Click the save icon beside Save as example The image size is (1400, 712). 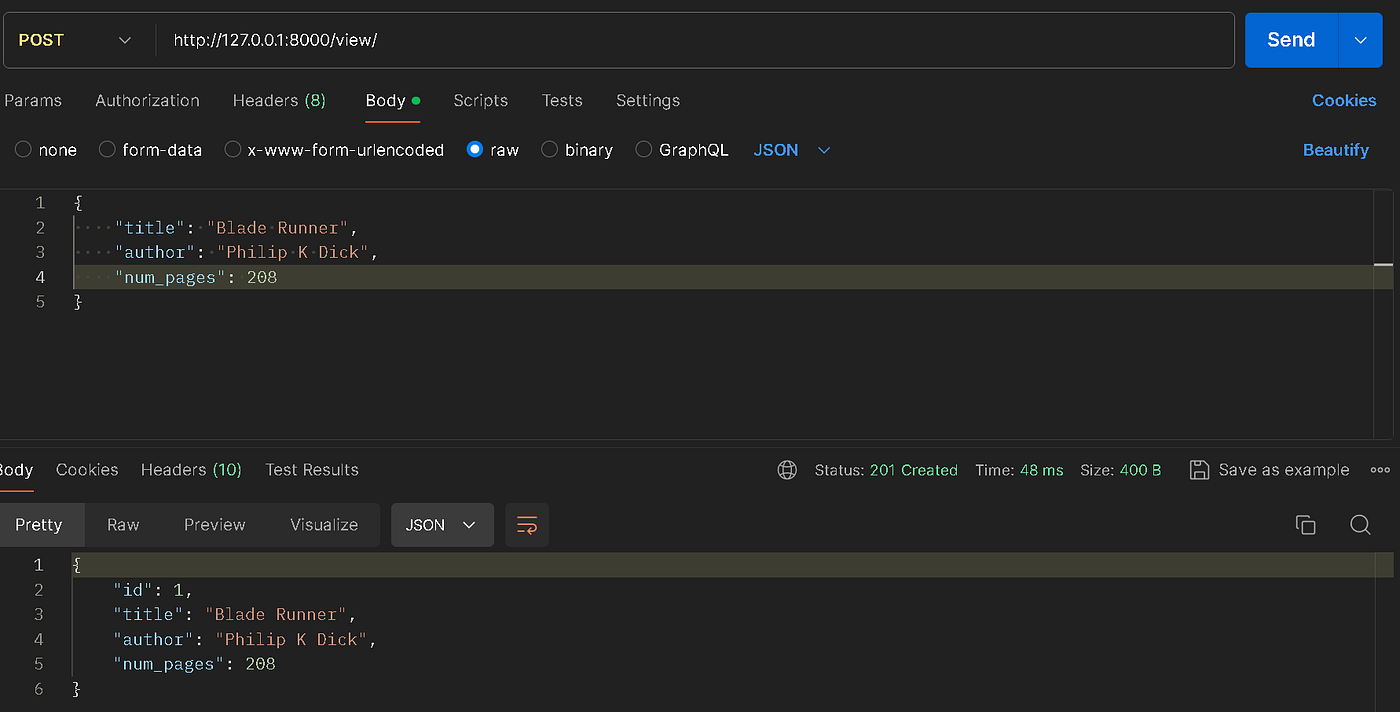click(x=1199, y=470)
